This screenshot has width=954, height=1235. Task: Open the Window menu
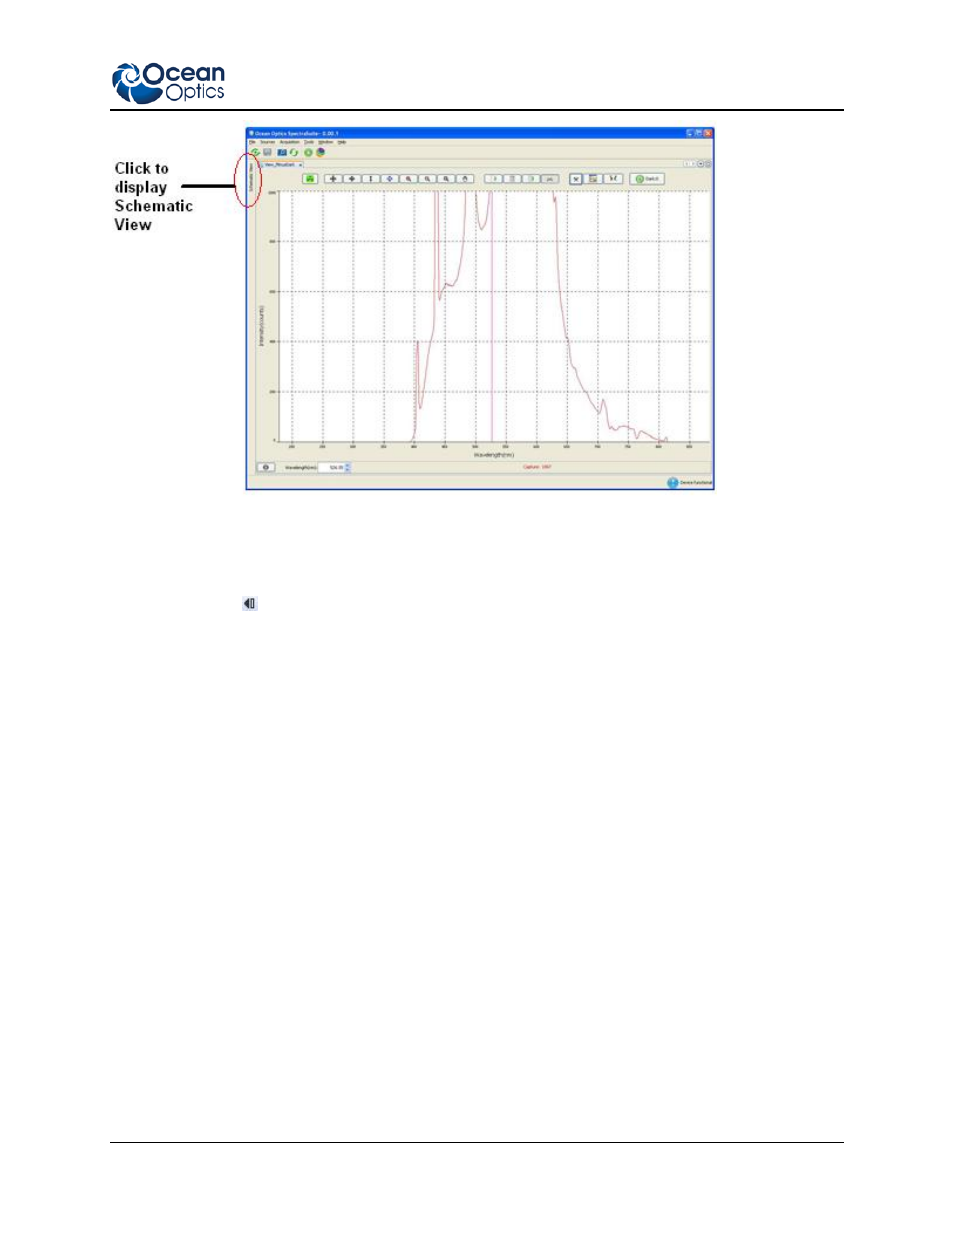[325, 142]
